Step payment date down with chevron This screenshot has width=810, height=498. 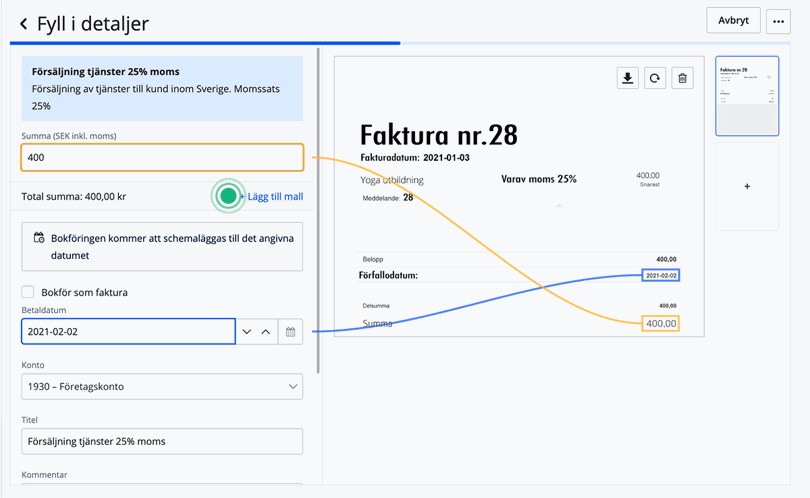pos(247,332)
